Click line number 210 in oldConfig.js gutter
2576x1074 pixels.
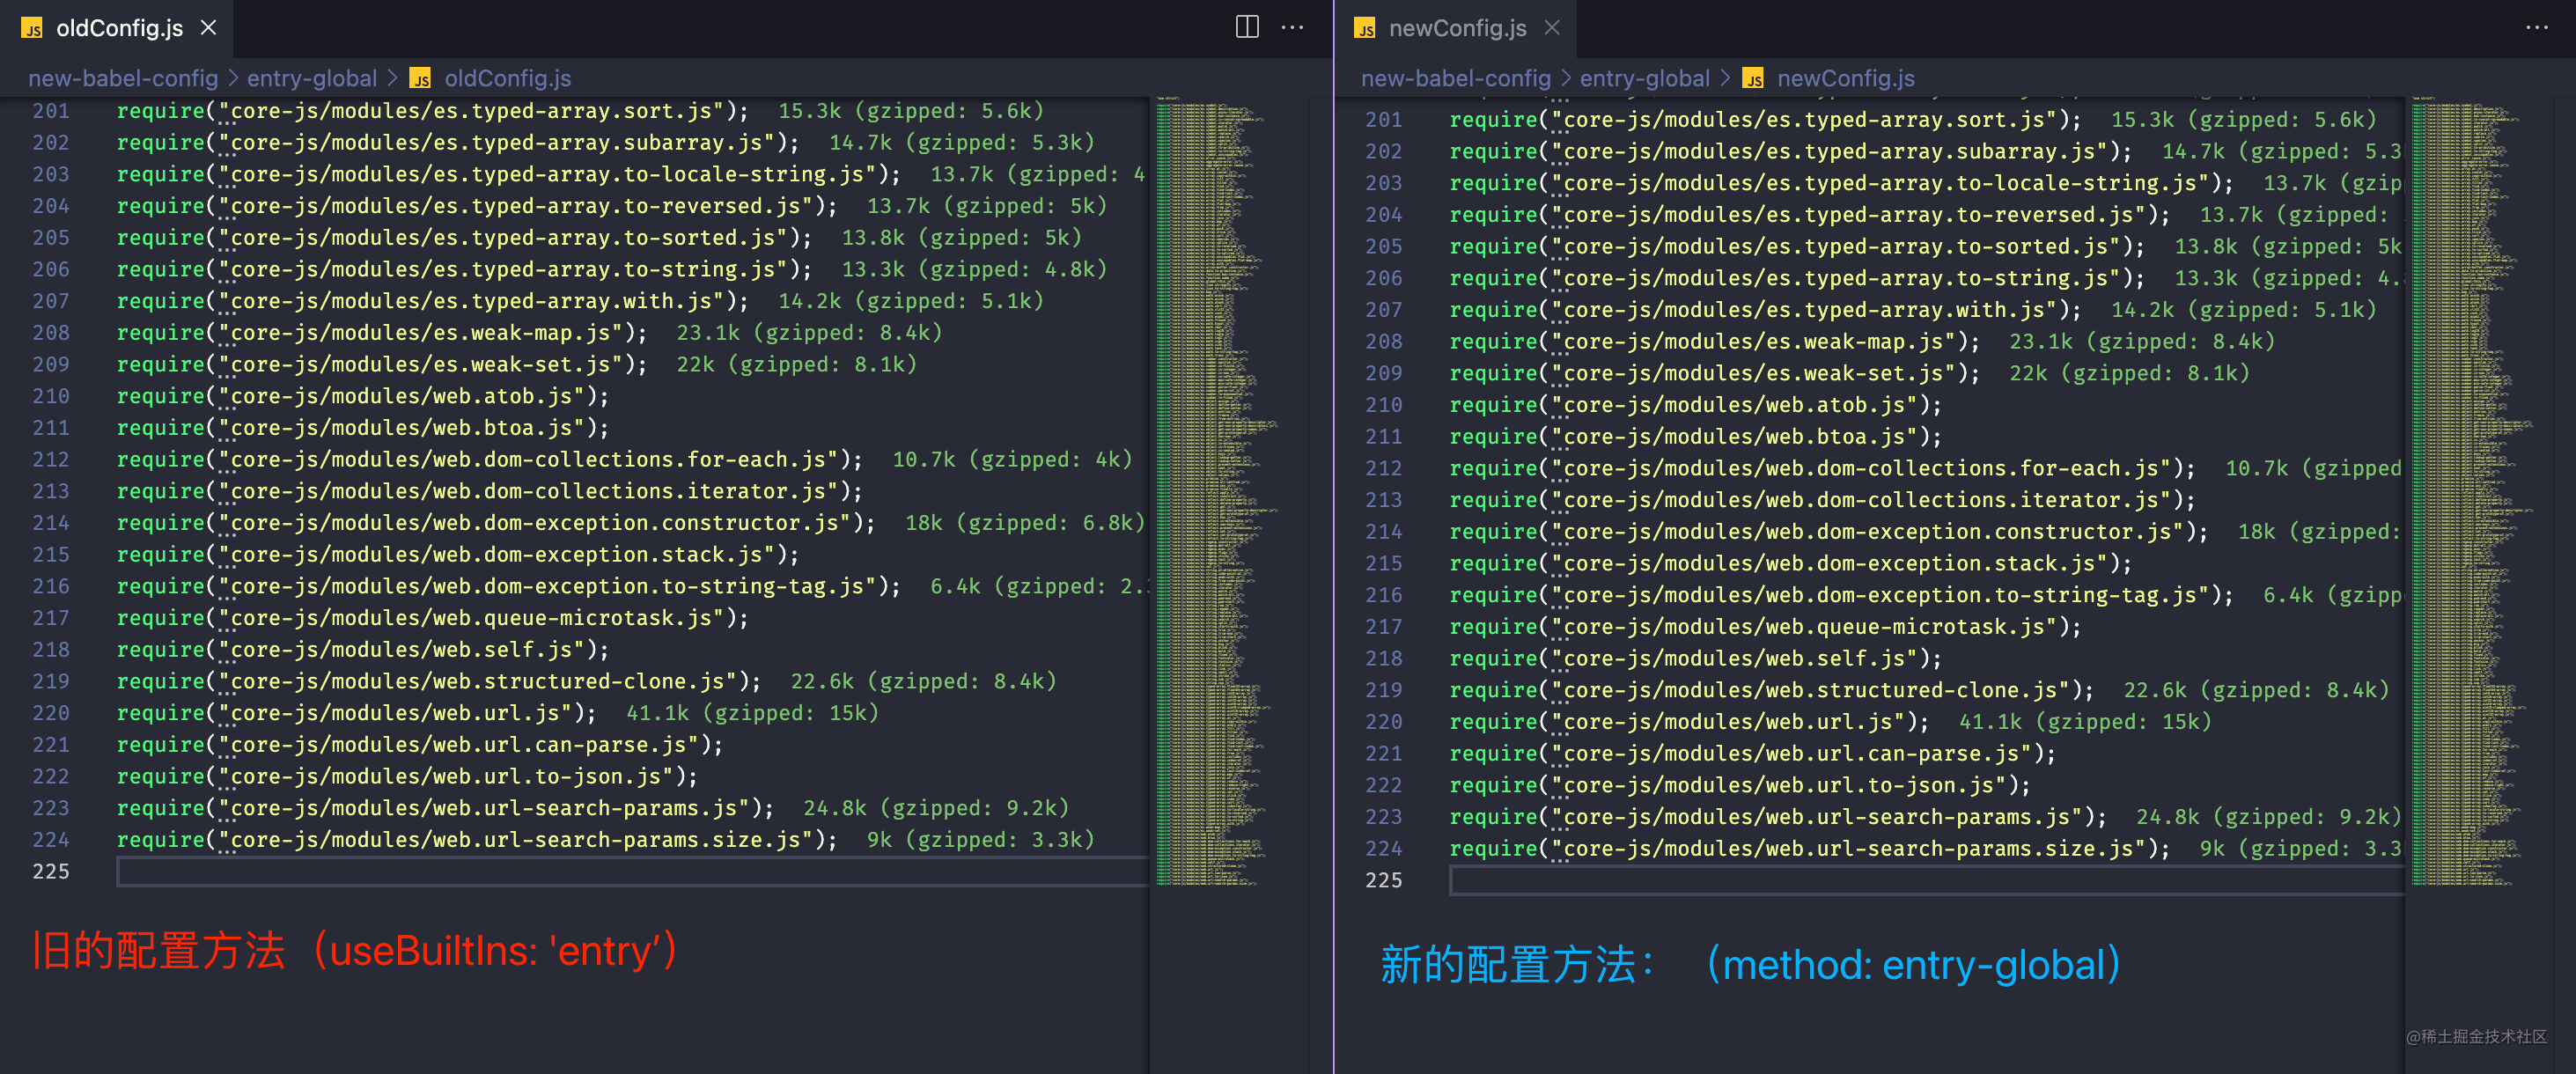51,396
